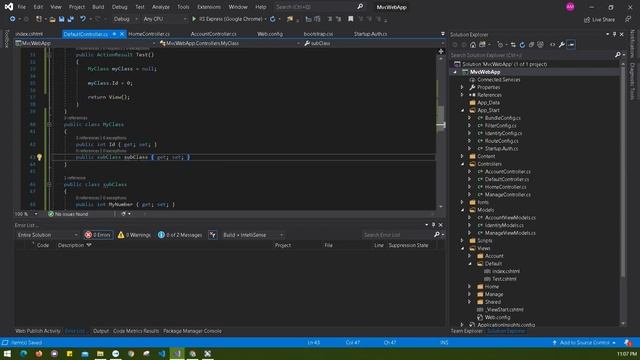Collapse the Controllers folder node
This screenshot has width=640, height=360.
click(x=462, y=164)
